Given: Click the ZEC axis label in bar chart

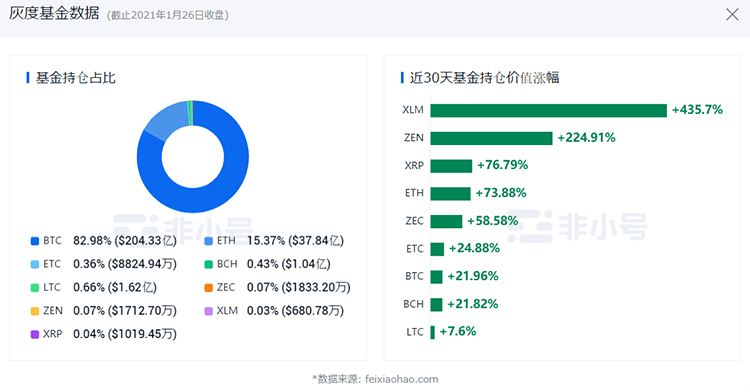Looking at the screenshot, I should pos(414,221).
